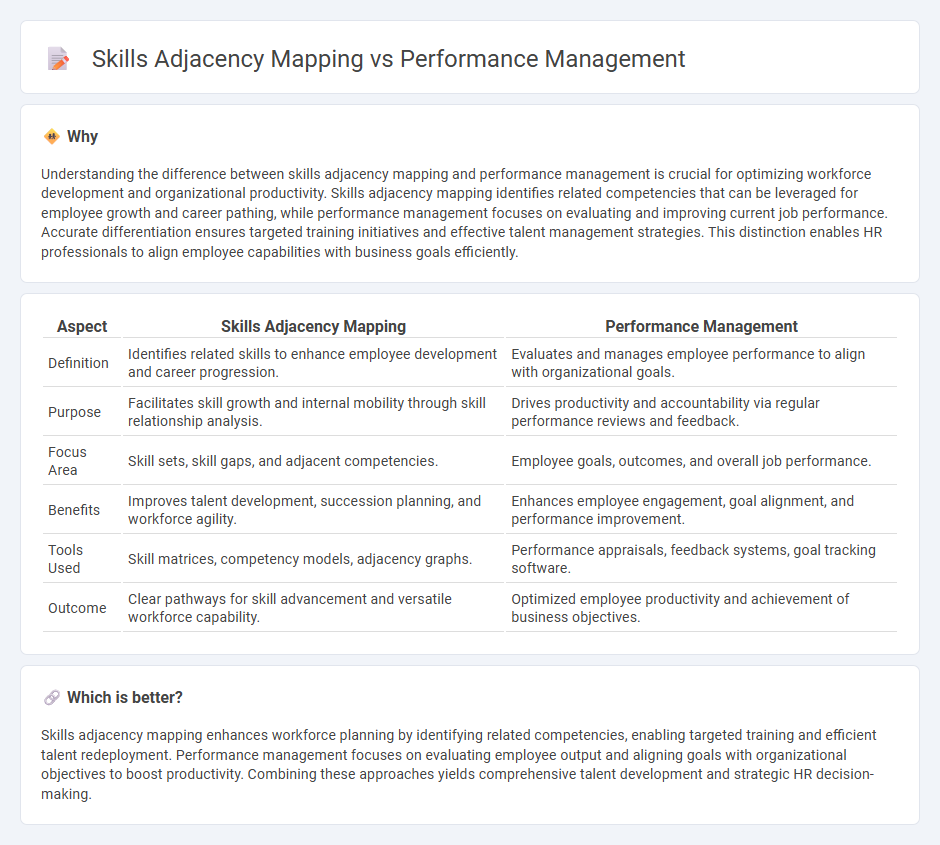Select the Purpose row label
Screen dimensions: 940x845
(x=74, y=412)
